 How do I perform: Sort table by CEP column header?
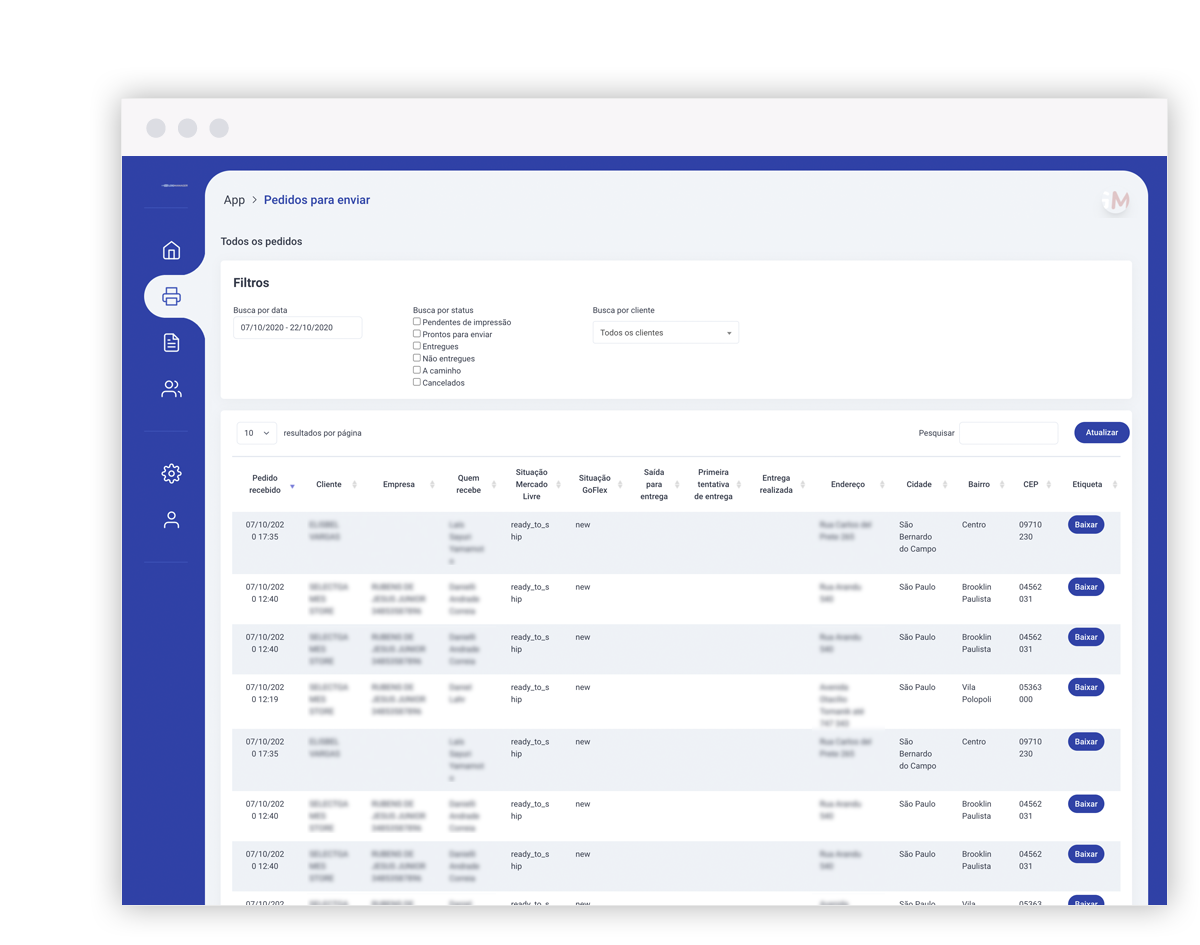pos(1031,484)
